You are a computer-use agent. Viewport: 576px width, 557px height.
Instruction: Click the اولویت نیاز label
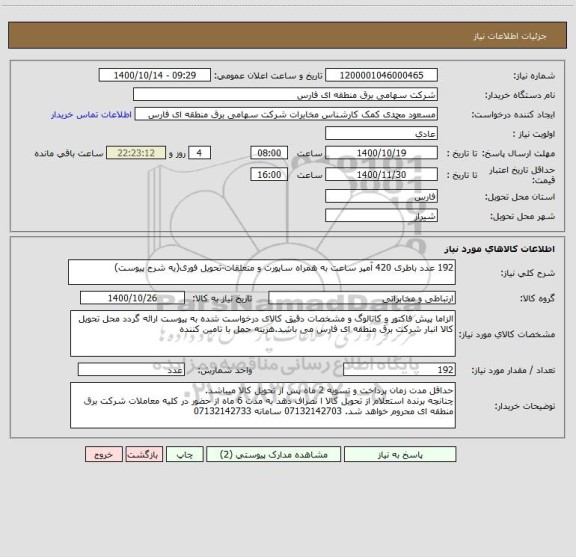[x=534, y=134]
